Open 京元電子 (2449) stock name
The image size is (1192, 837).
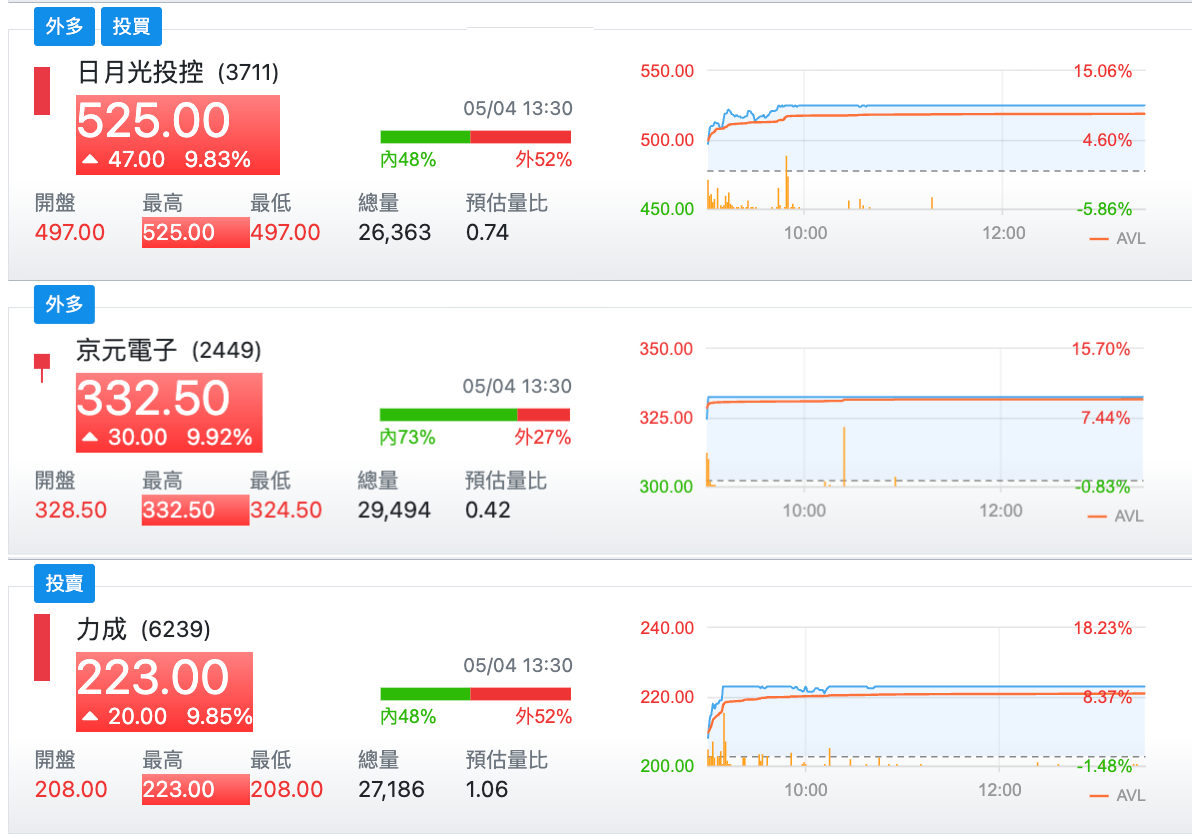click(x=169, y=350)
